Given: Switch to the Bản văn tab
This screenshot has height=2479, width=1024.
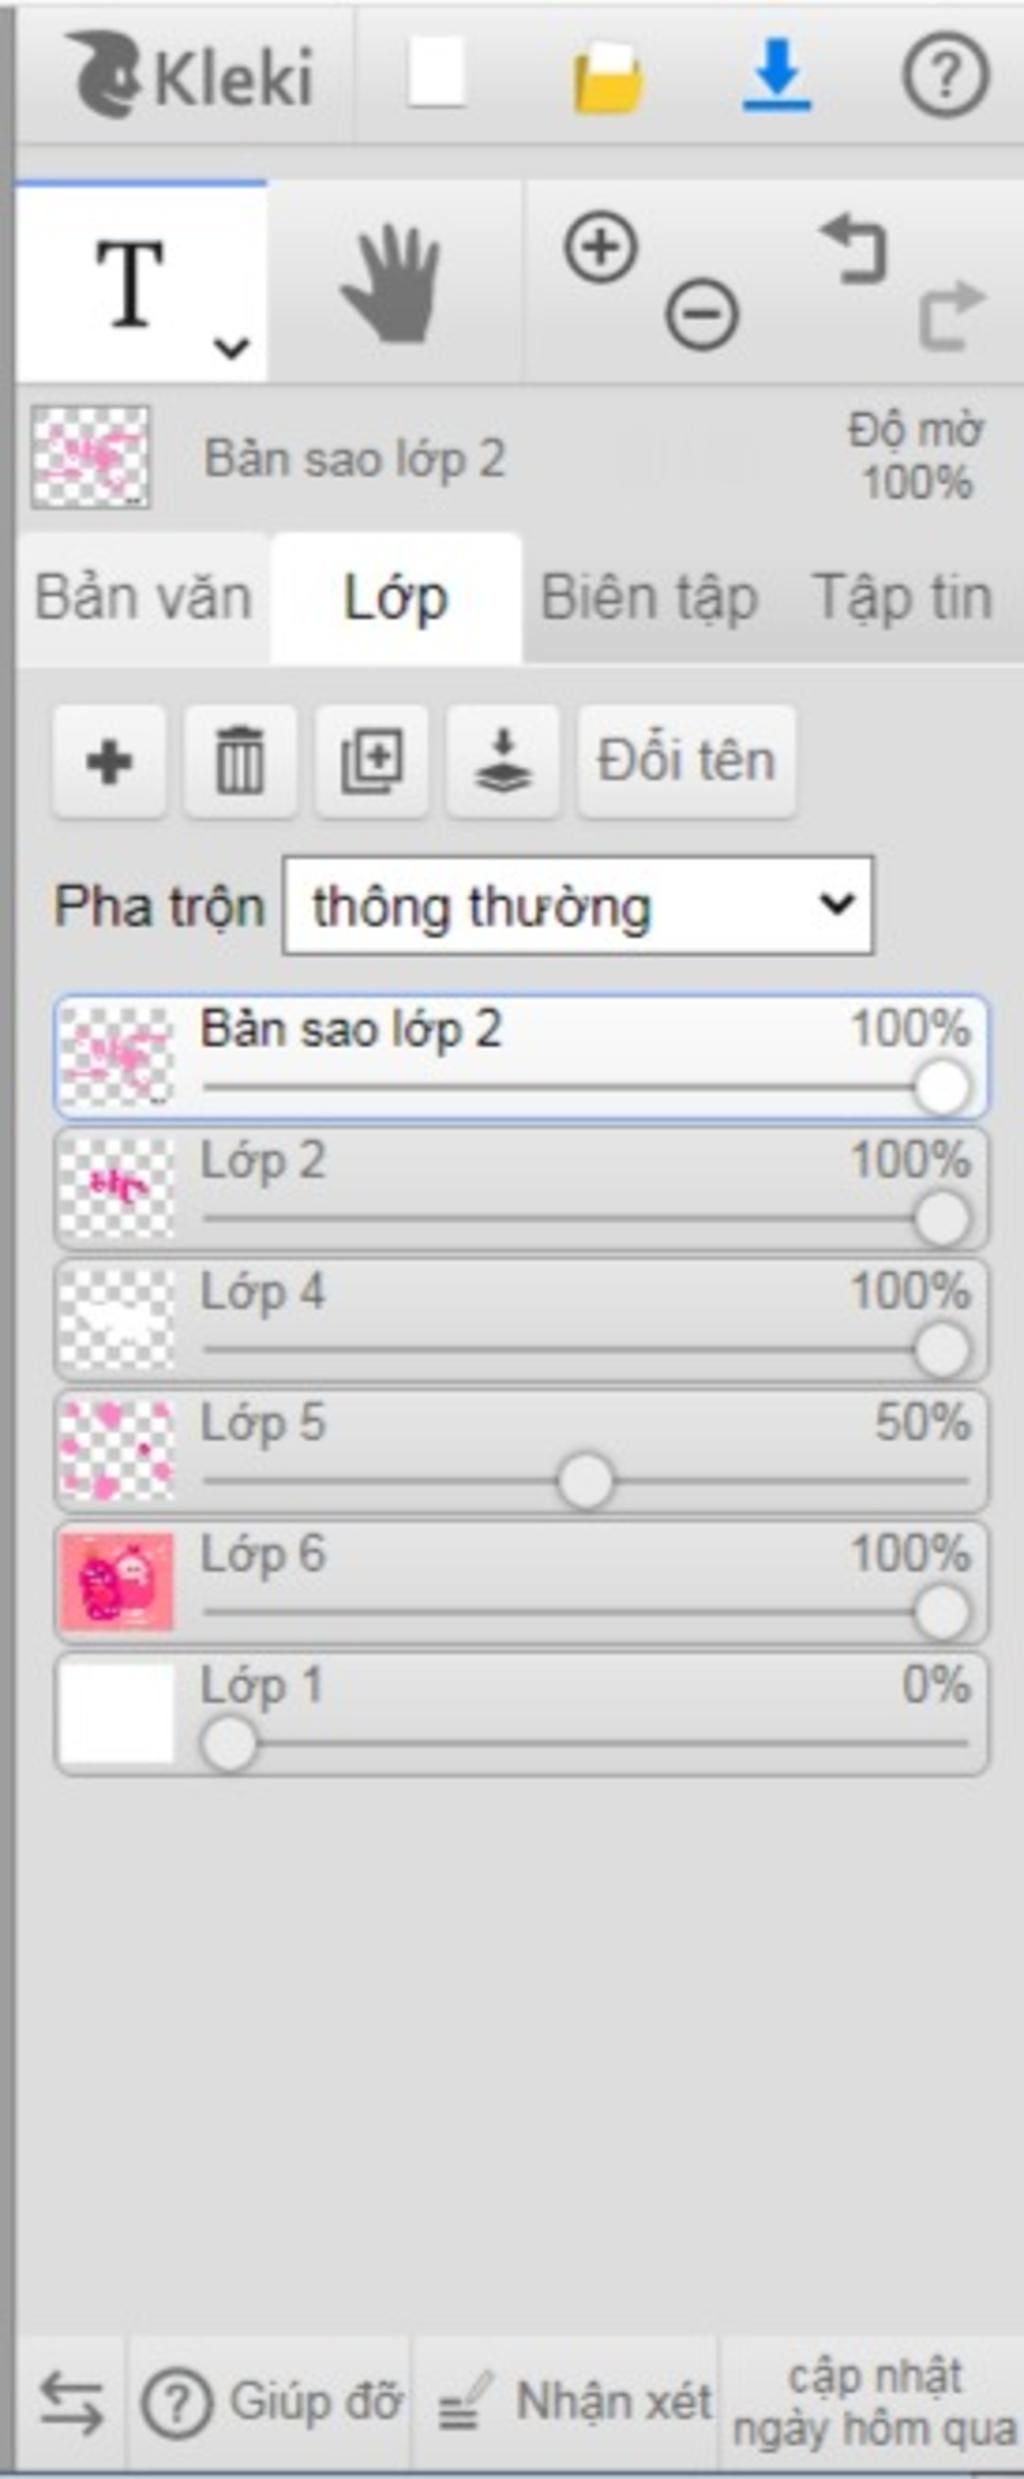Looking at the screenshot, I should click(142, 599).
